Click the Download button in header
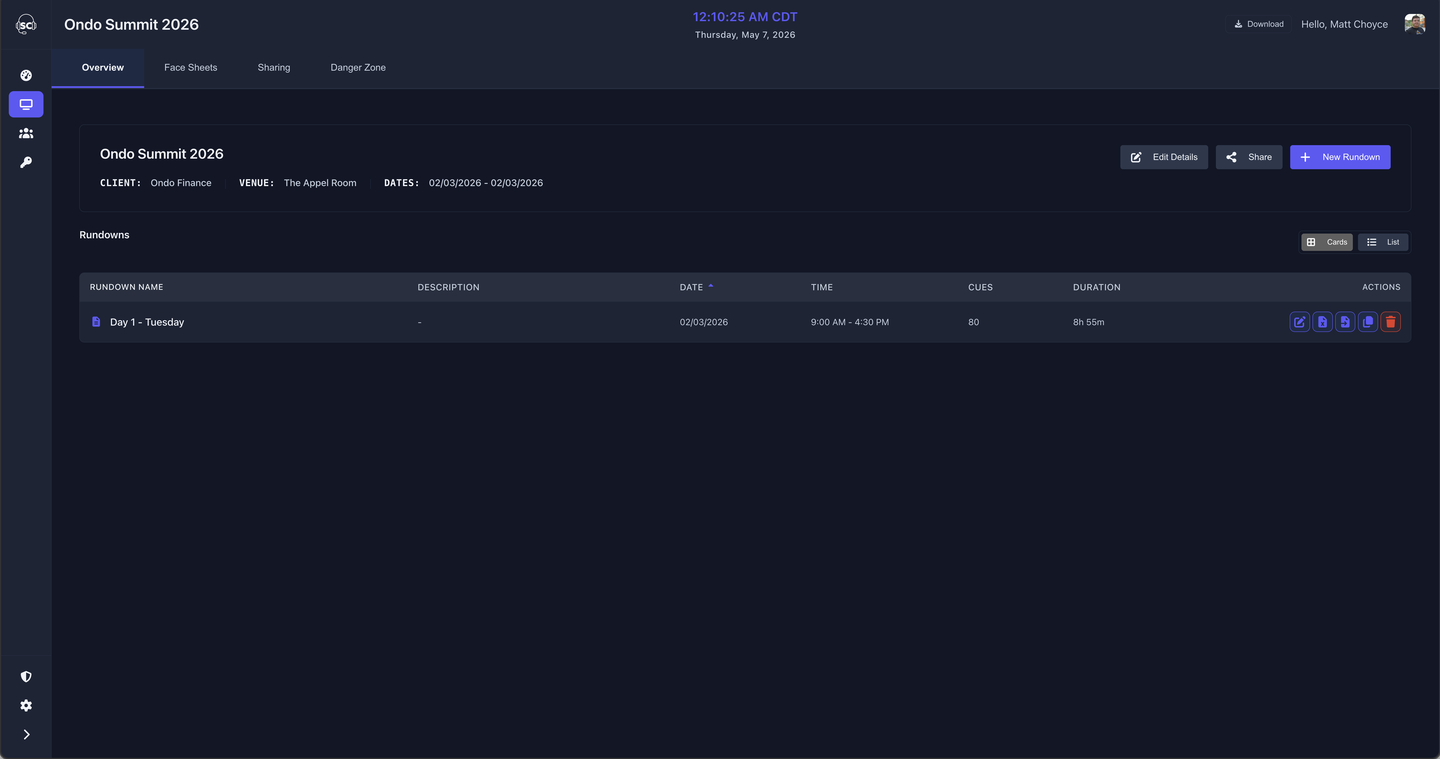 [1259, 24]
